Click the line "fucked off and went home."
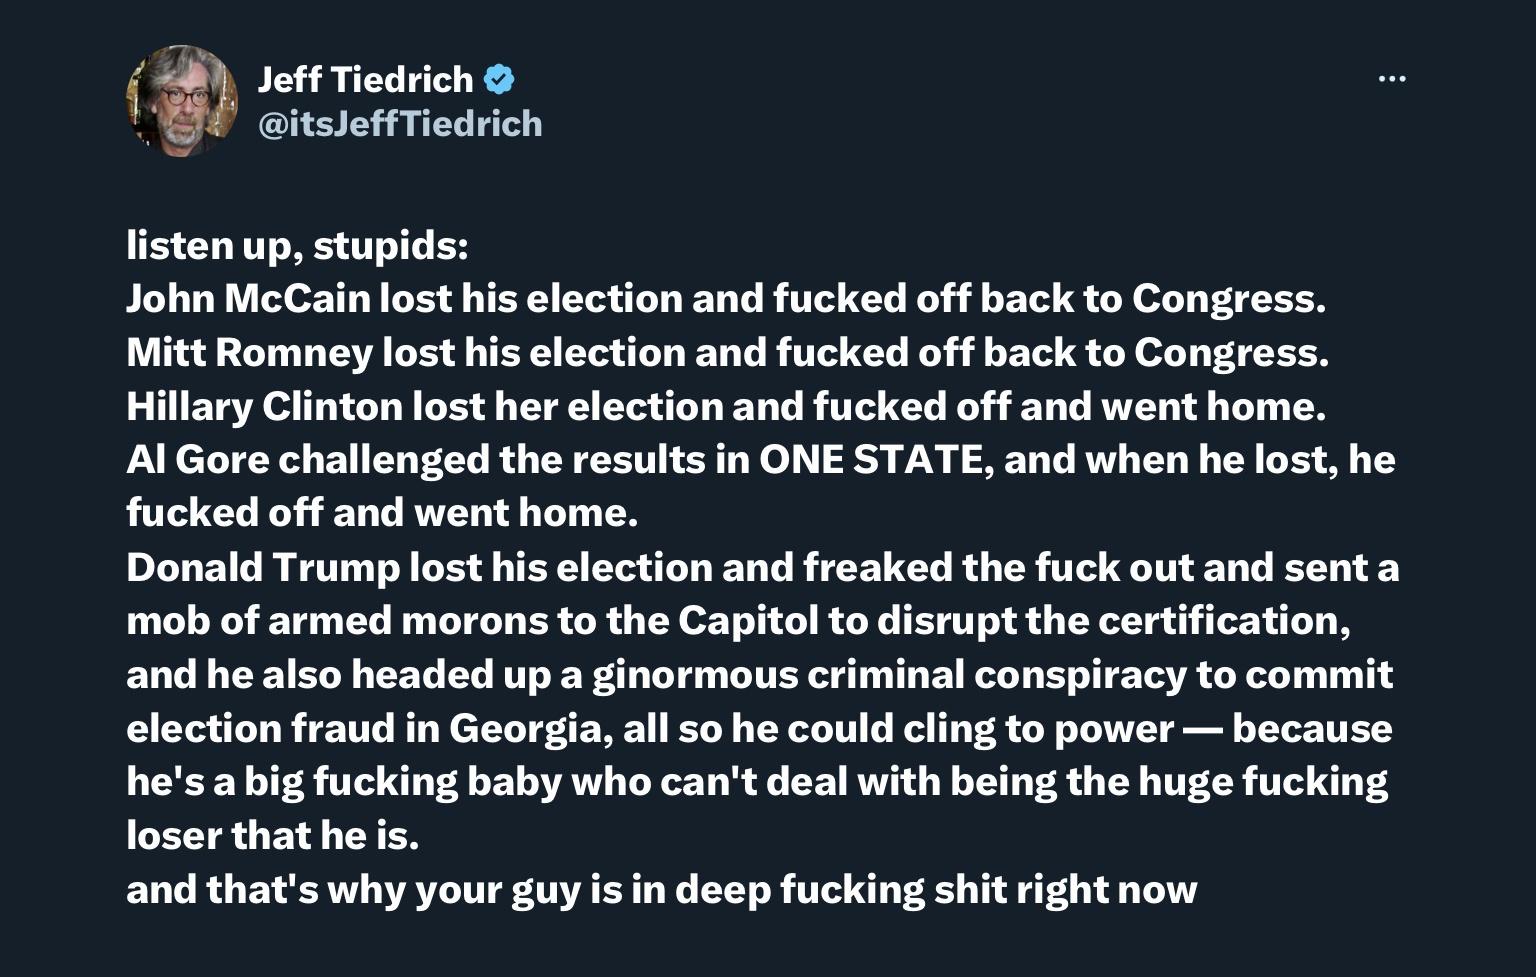This screenshot has width=1536, height=977. coord(381,513)
